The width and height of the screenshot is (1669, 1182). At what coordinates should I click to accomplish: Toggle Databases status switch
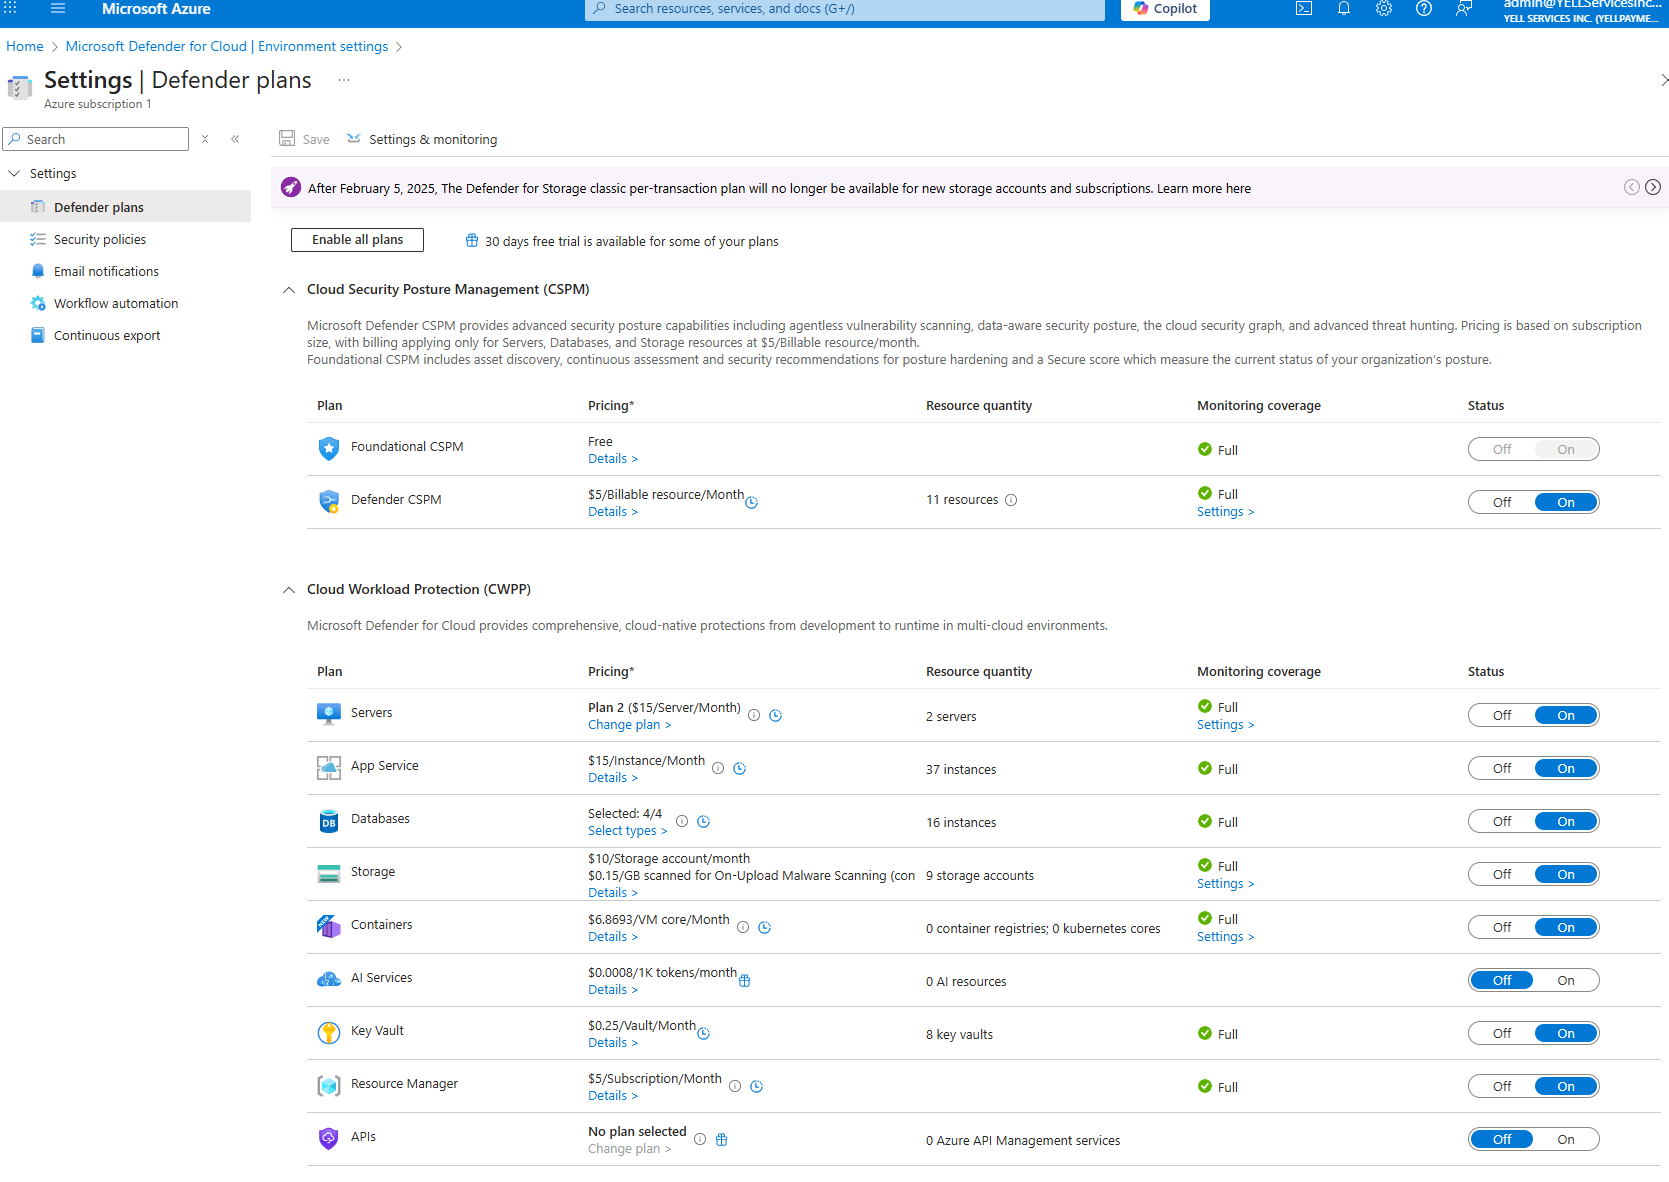coord(1533,821)
